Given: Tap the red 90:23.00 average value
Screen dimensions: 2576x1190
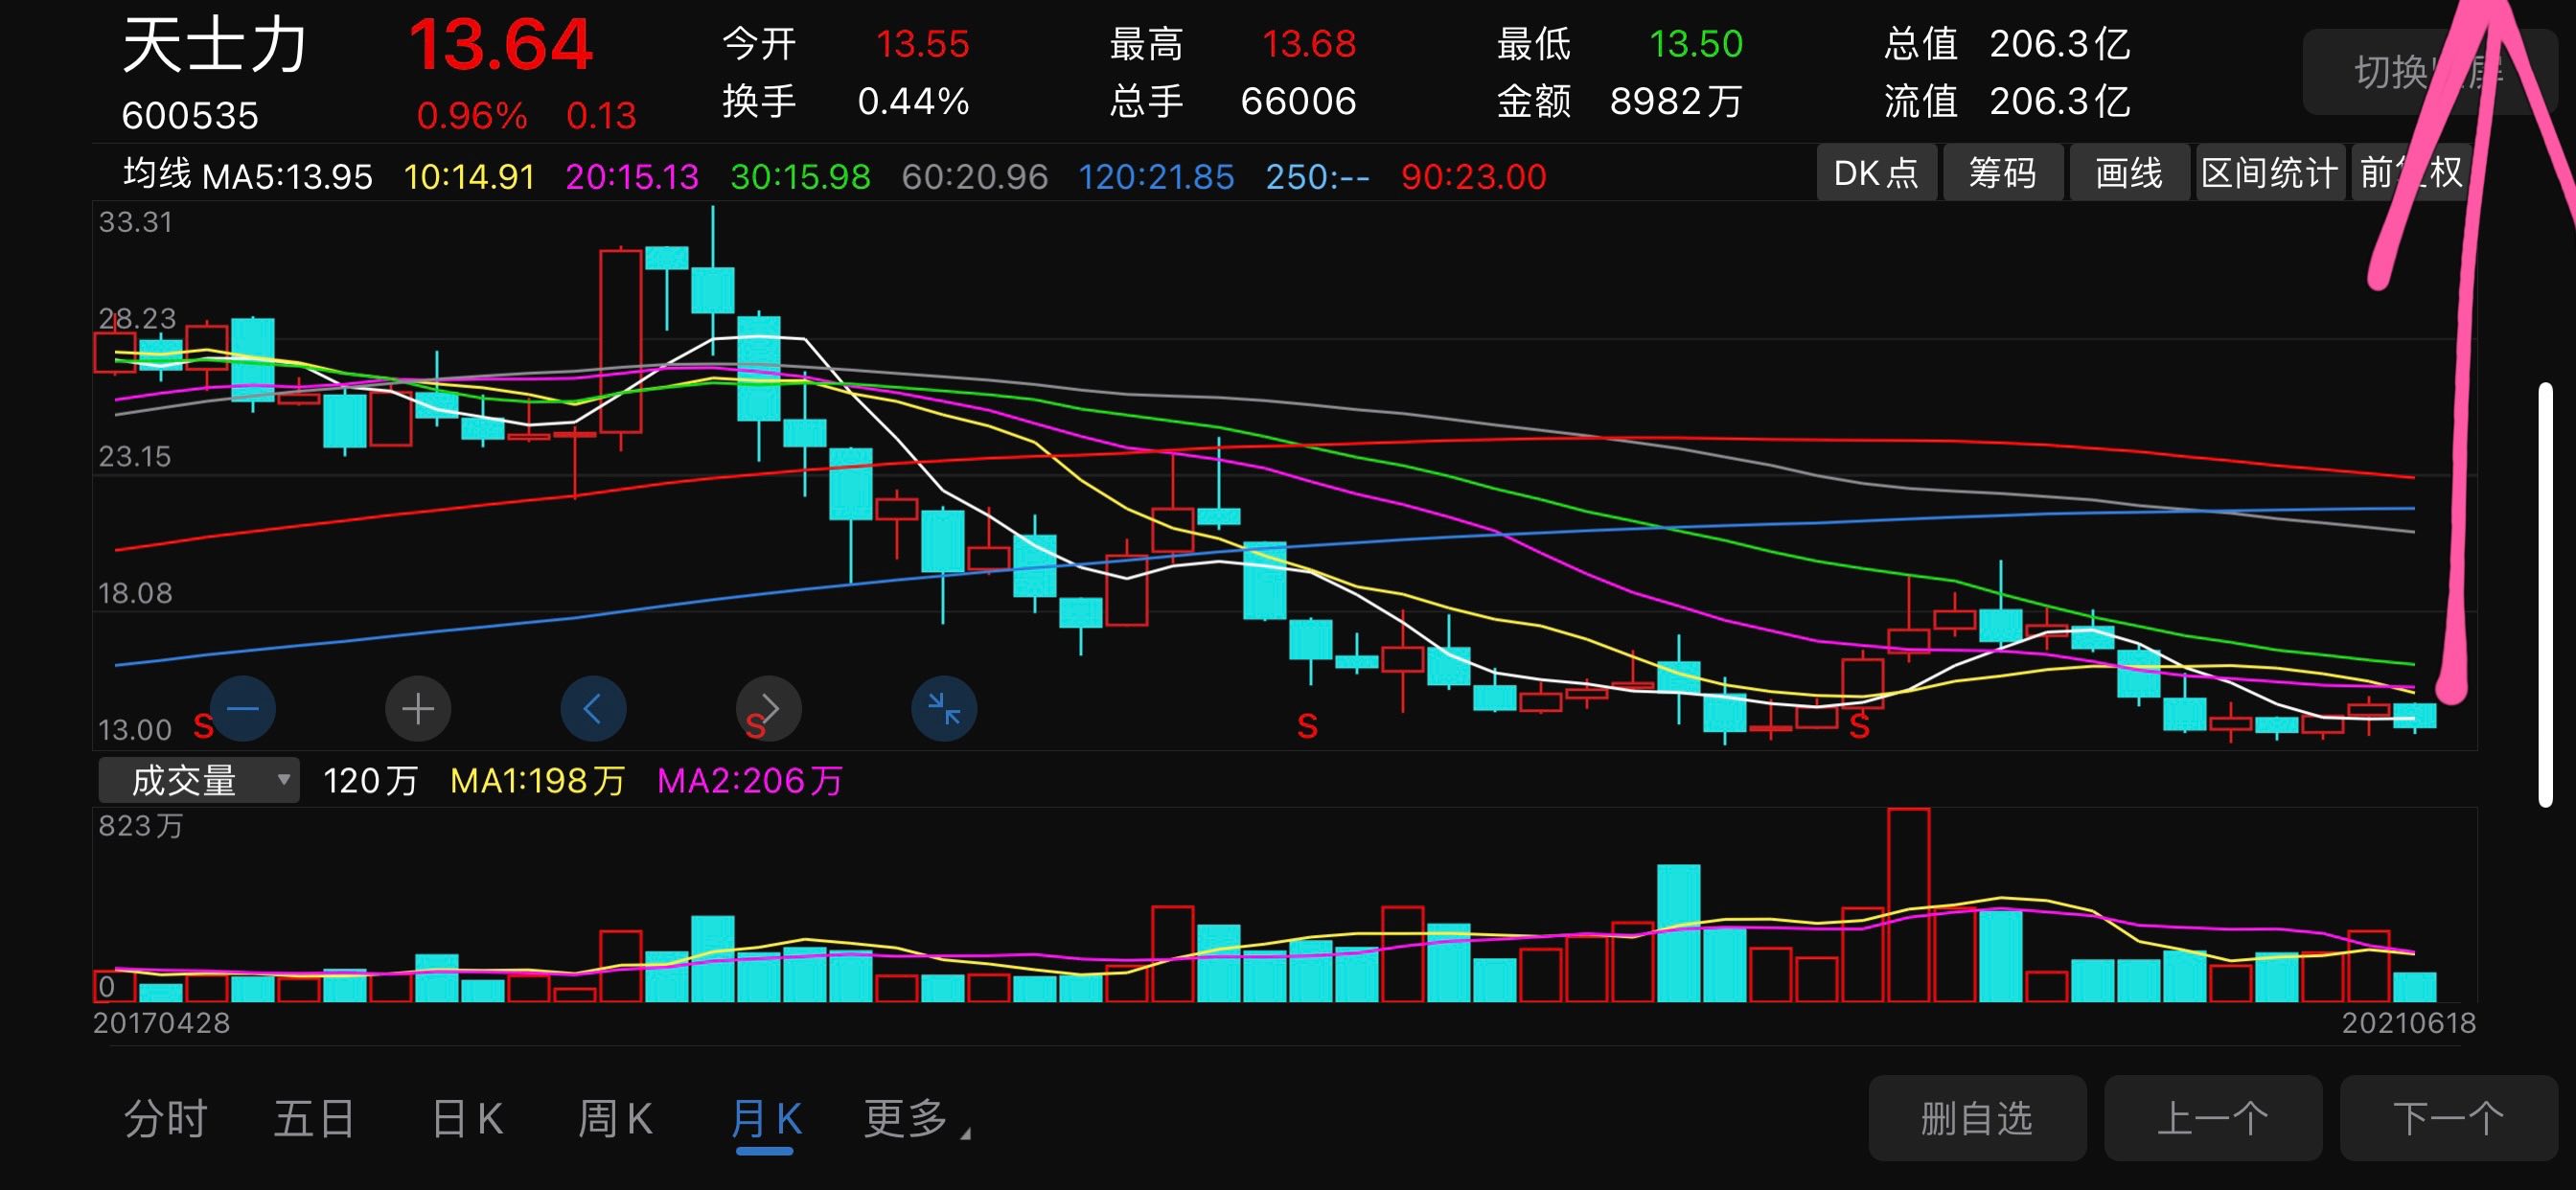Looking at the screenshot, I should tap(1473, 177).
